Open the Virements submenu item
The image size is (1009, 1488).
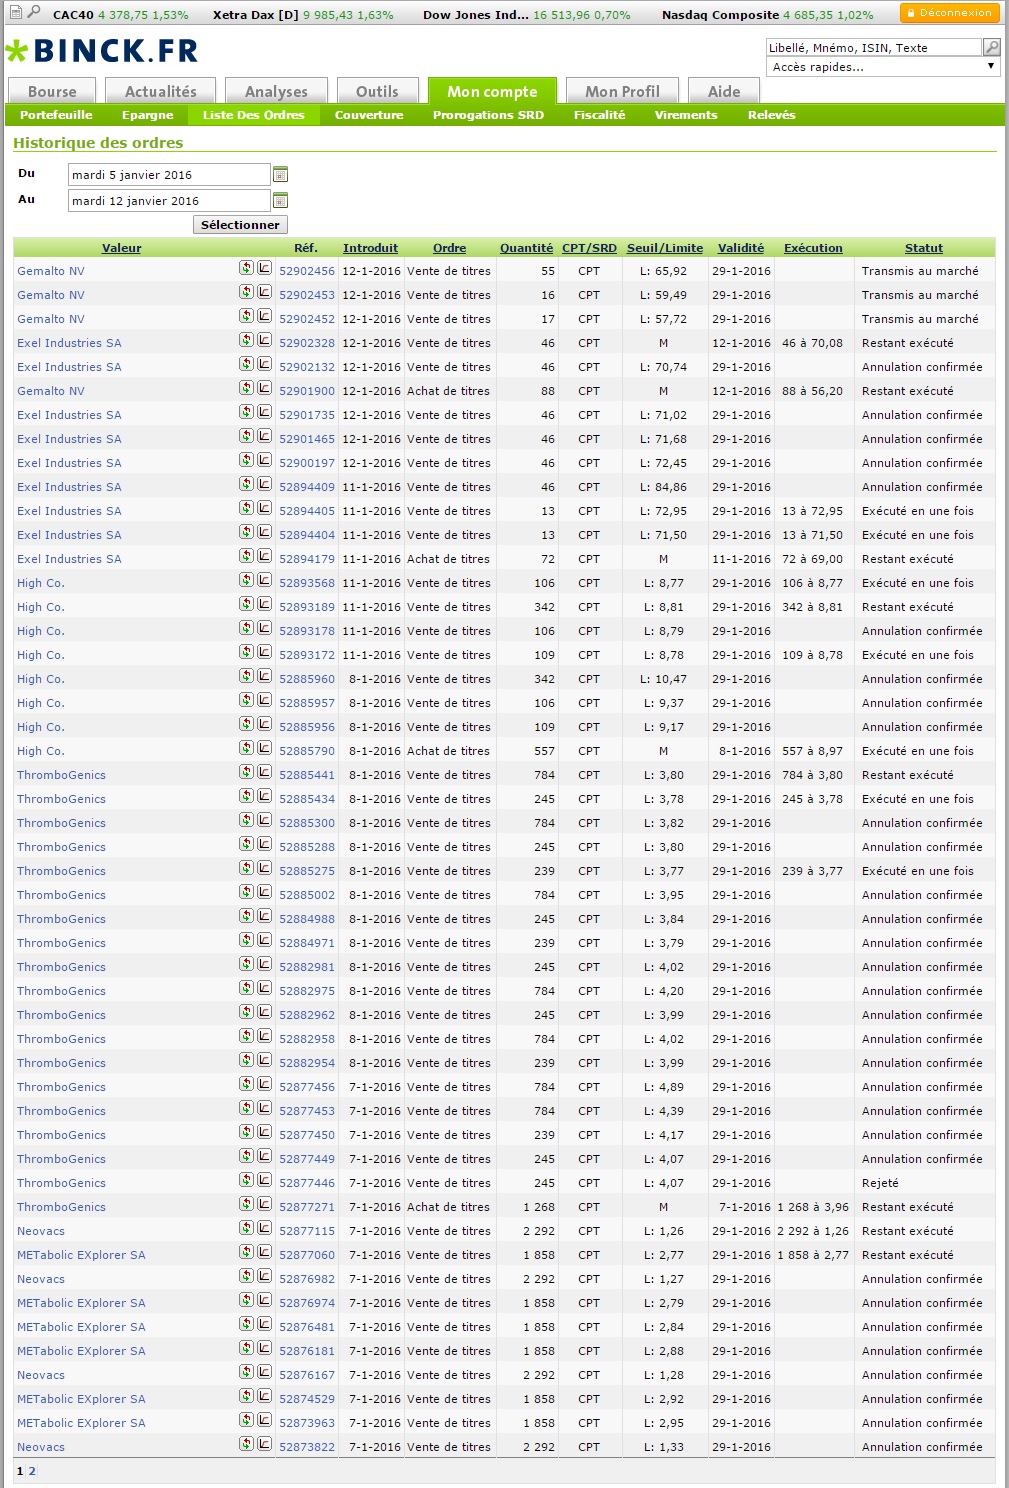tap(685, 115)
